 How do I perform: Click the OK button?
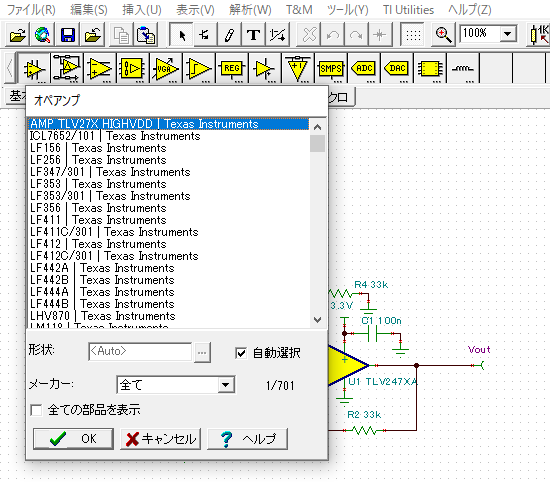point(73,439)
